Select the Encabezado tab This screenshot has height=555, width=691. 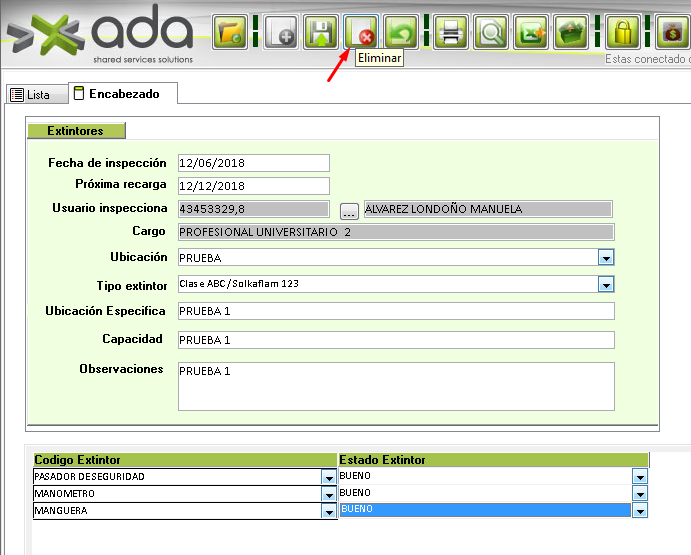(118, 94)
